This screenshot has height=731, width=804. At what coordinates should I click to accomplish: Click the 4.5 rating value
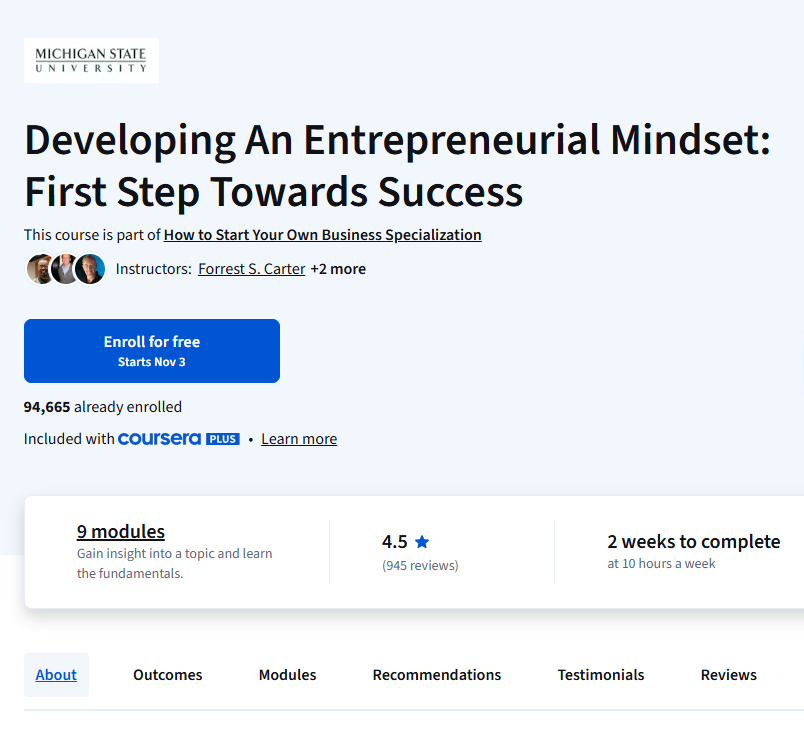pos(395,542)
